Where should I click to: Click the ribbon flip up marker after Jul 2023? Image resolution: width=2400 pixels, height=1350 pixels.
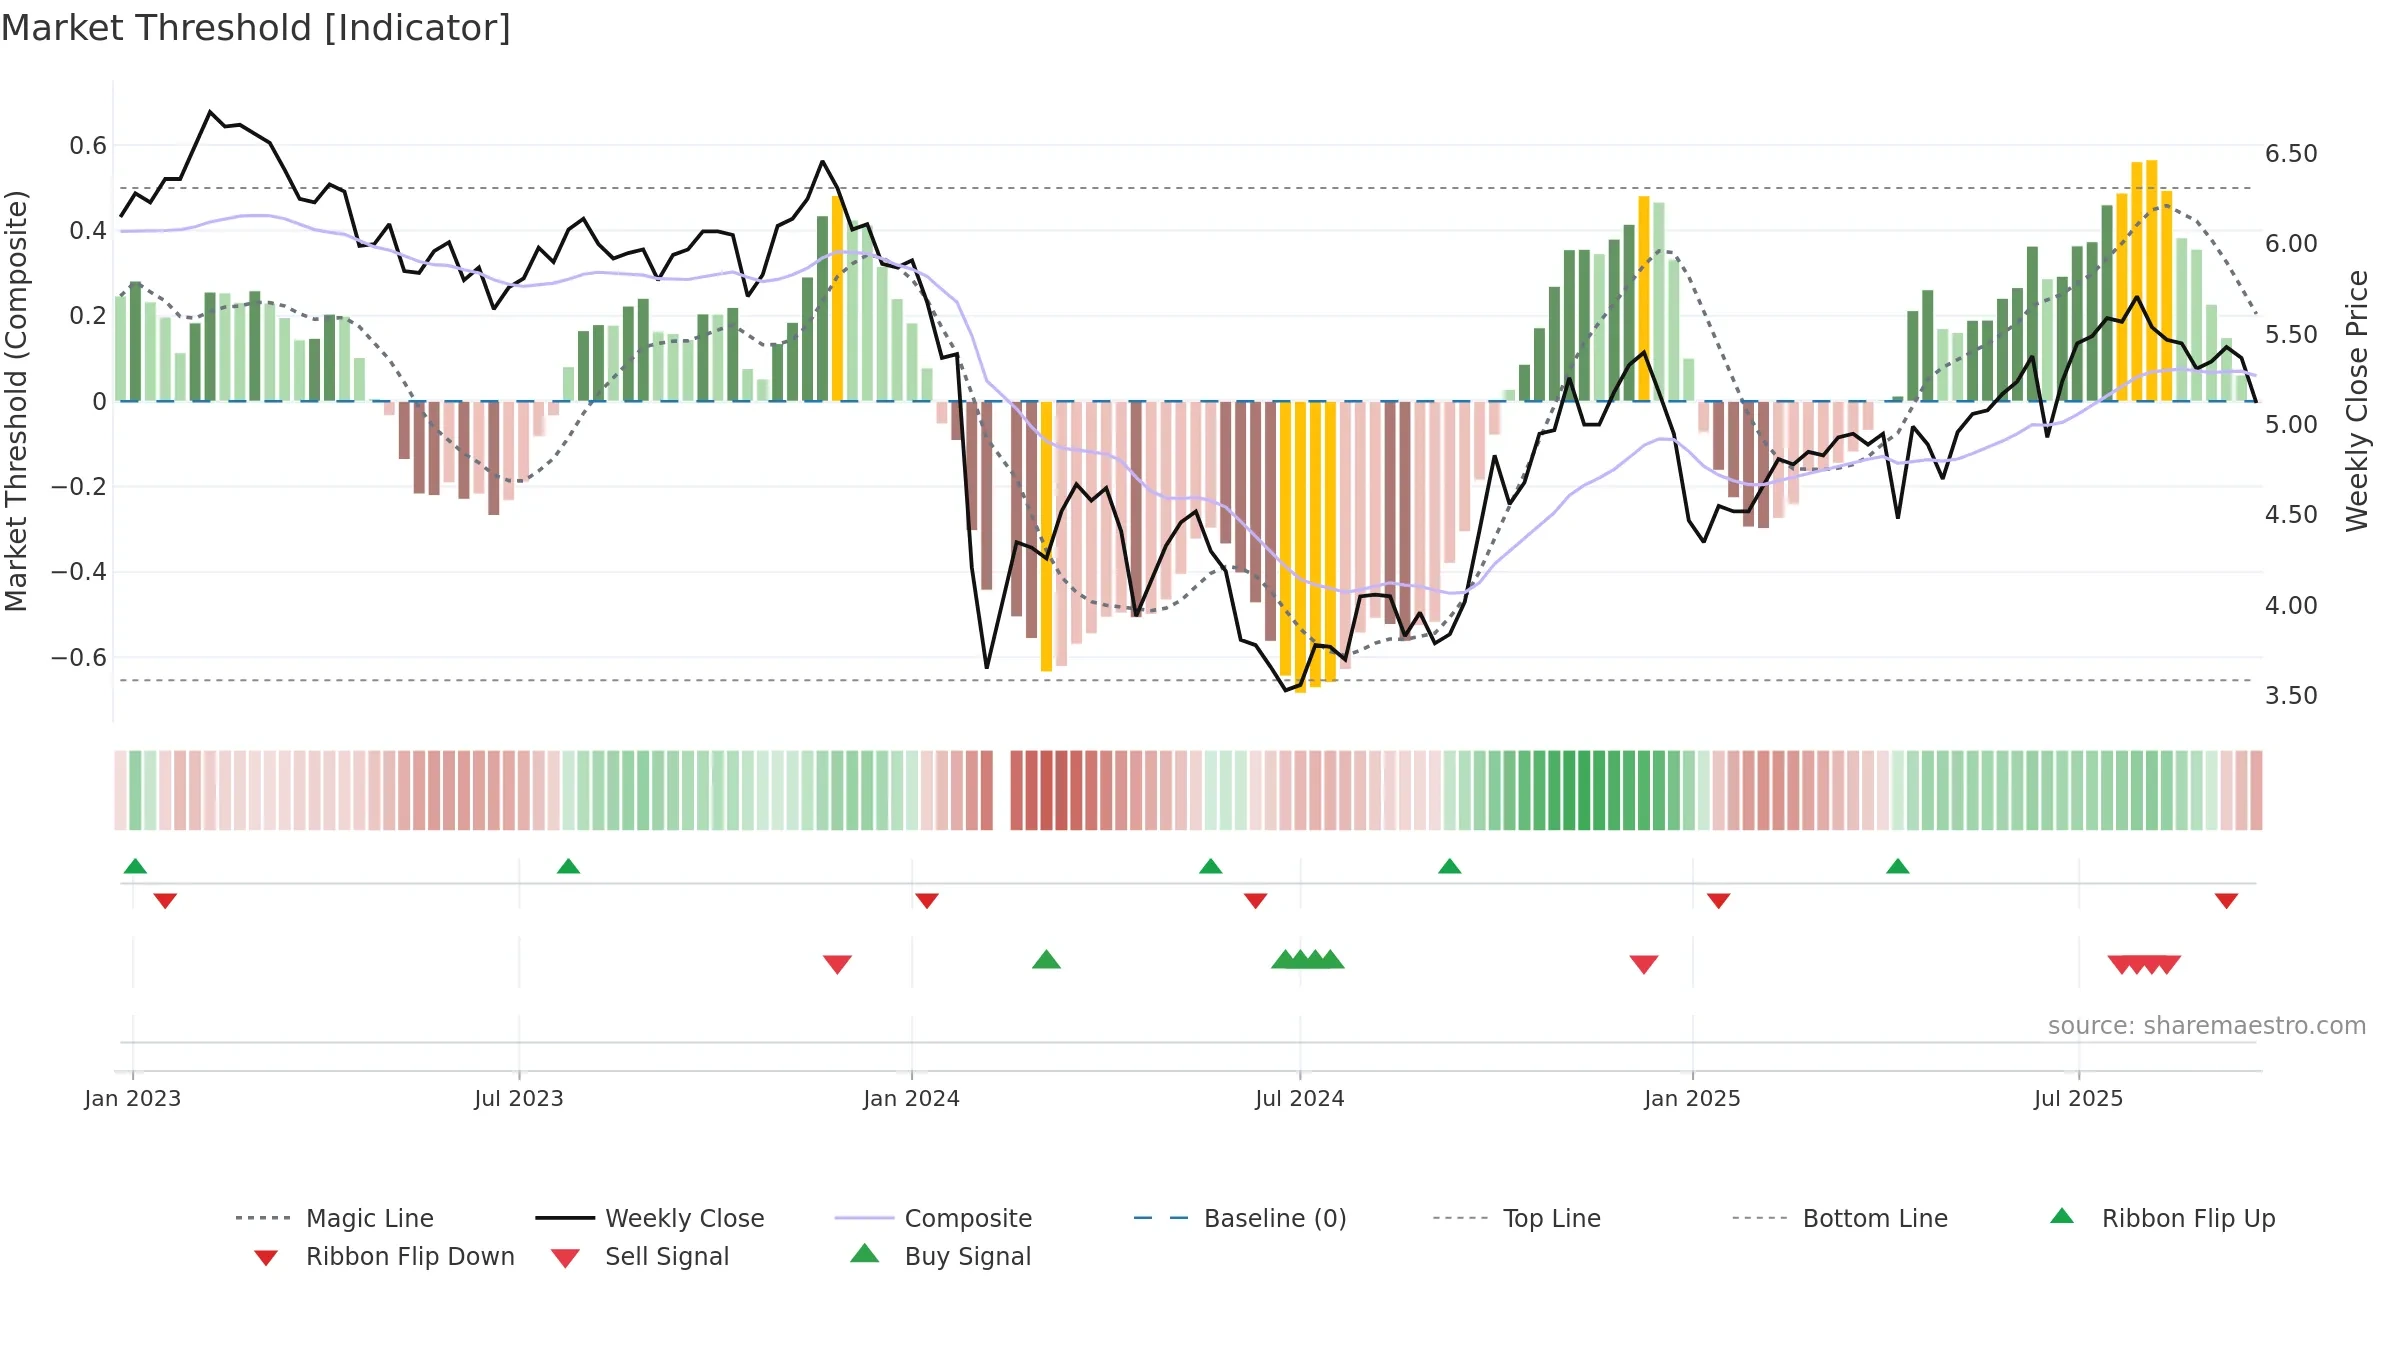[x=568, y=866]
